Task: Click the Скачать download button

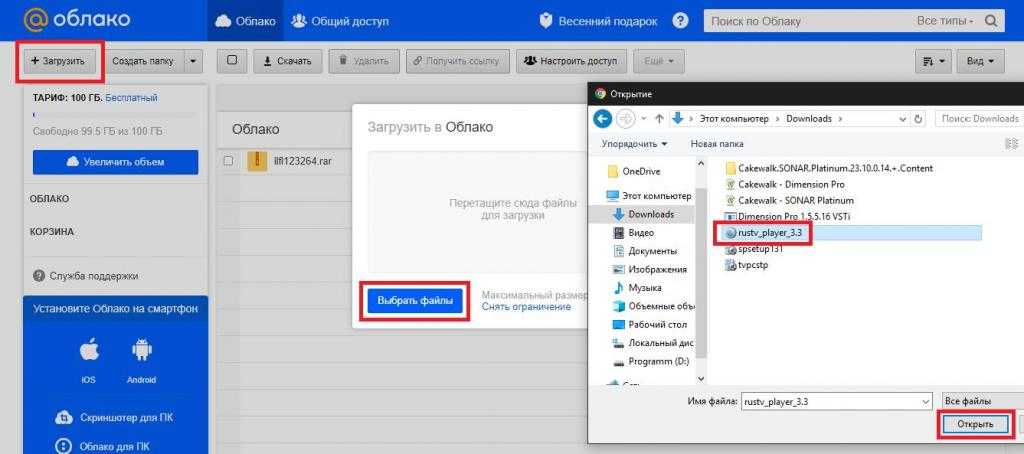Action: pyautogui.click(x=287, y=61)
